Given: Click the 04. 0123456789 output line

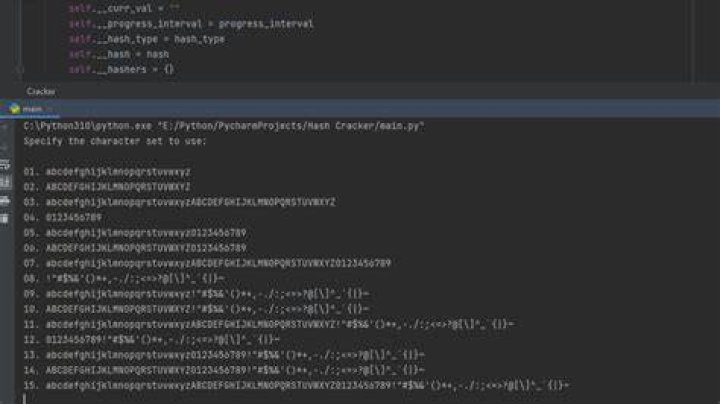Looking at the screenshot, I should coord(62,218).
